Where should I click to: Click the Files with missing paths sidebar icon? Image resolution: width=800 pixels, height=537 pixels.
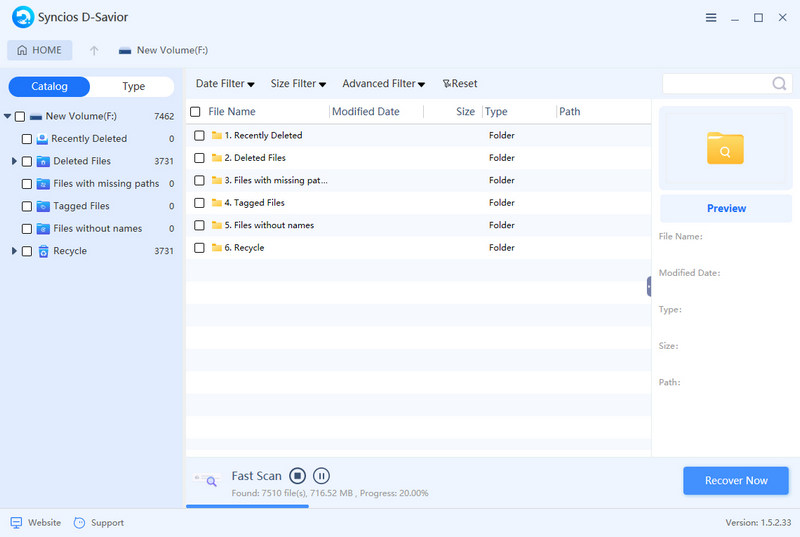43,184
